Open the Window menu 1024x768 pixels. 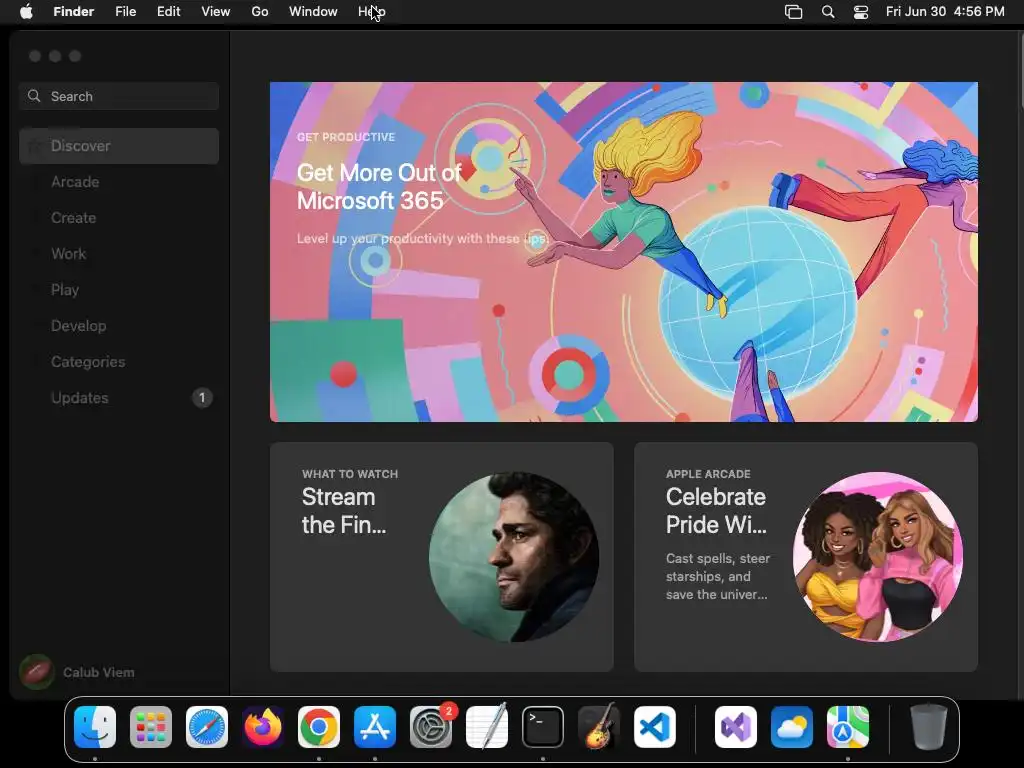(313, 12)
